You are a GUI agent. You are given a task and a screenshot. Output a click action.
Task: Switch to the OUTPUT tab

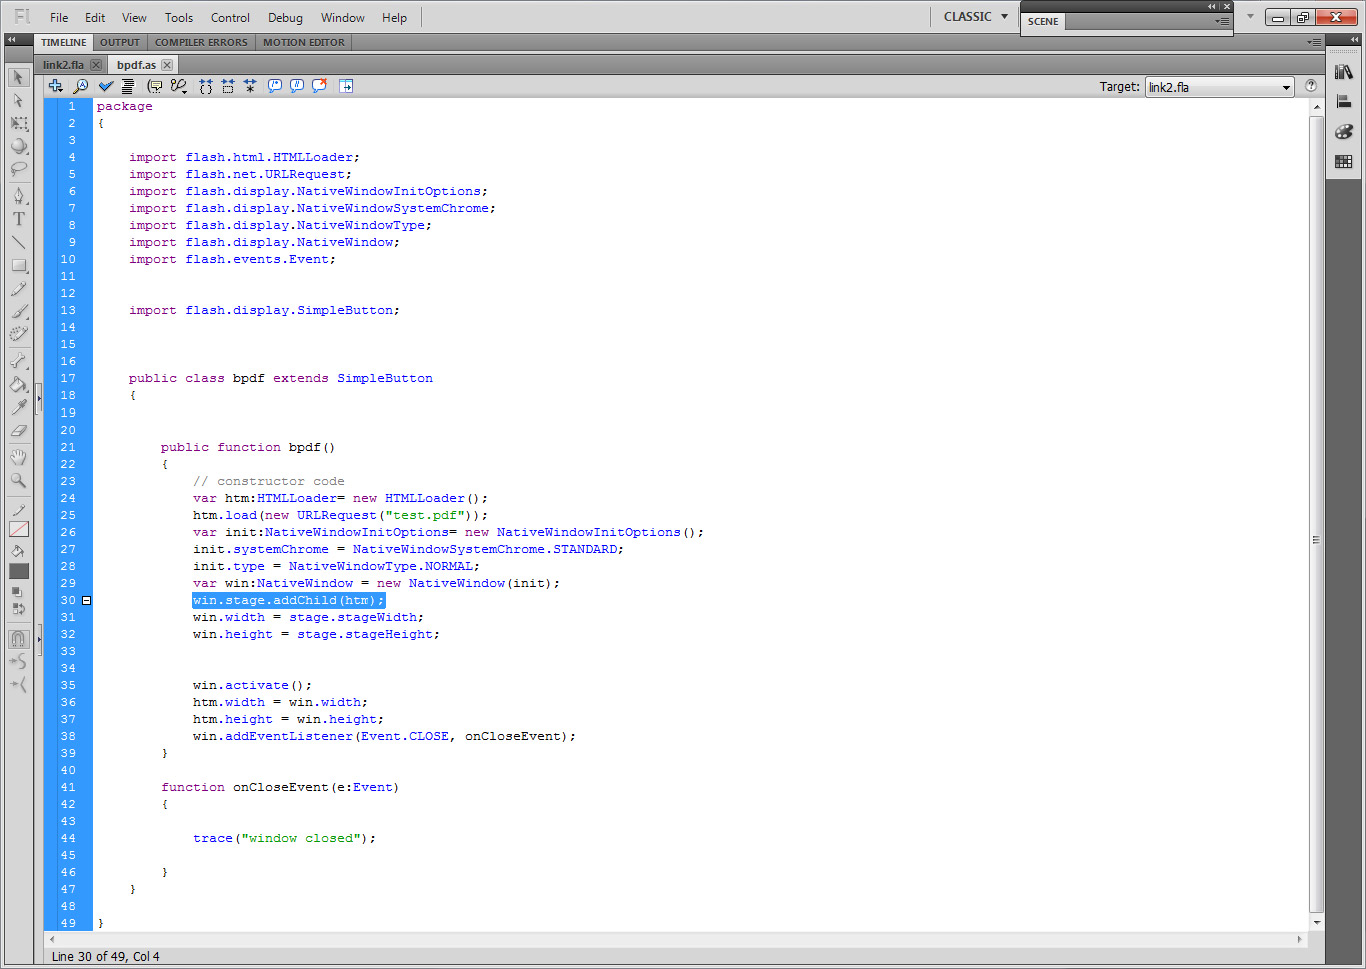click(120, 42)
